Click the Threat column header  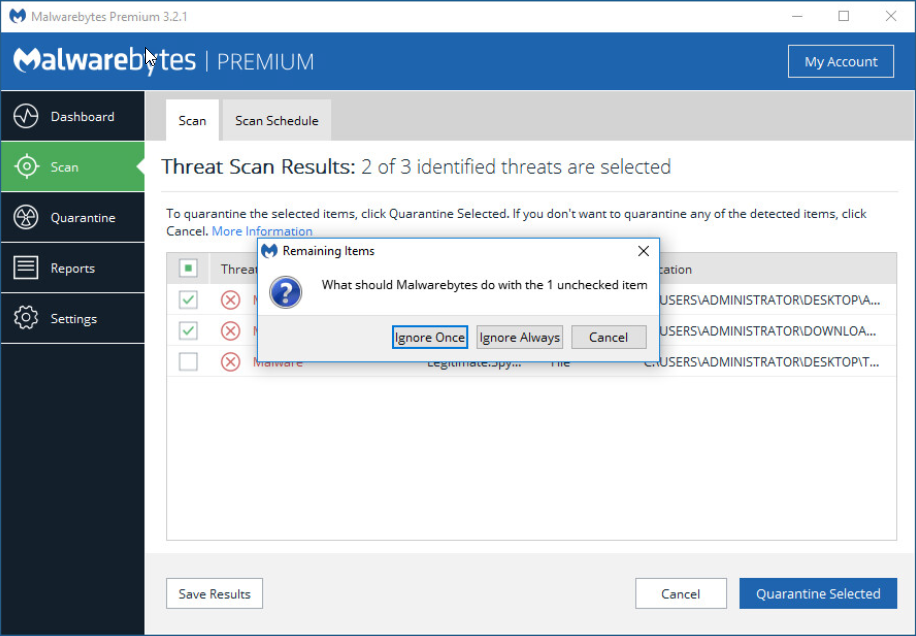pyautogui.click(x=239, y=269)
